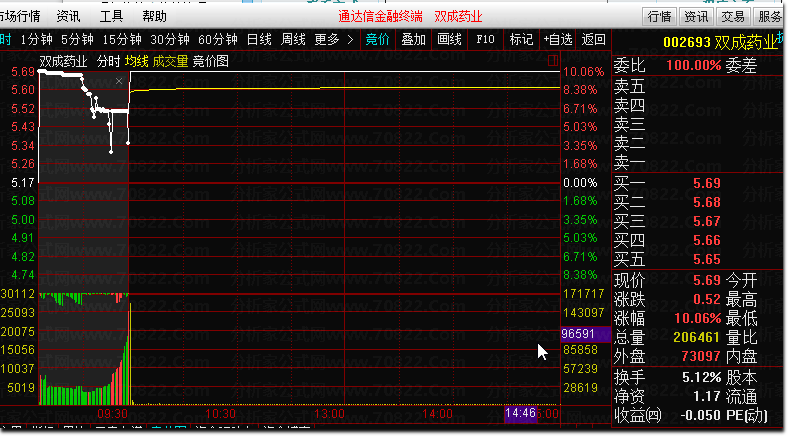
Task: Click the small red panel icon at chart top-right
Action: pyautogui.click(x=553, y=61)
